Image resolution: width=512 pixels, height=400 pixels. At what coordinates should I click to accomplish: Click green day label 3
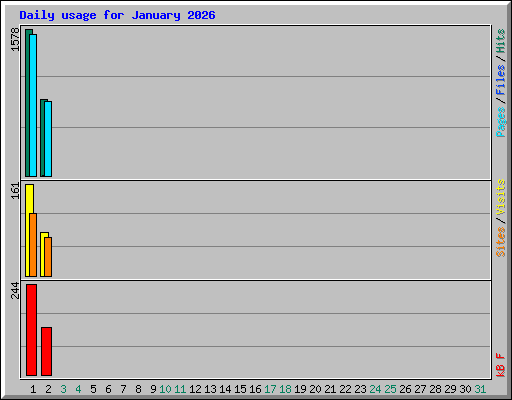[63, 389]
